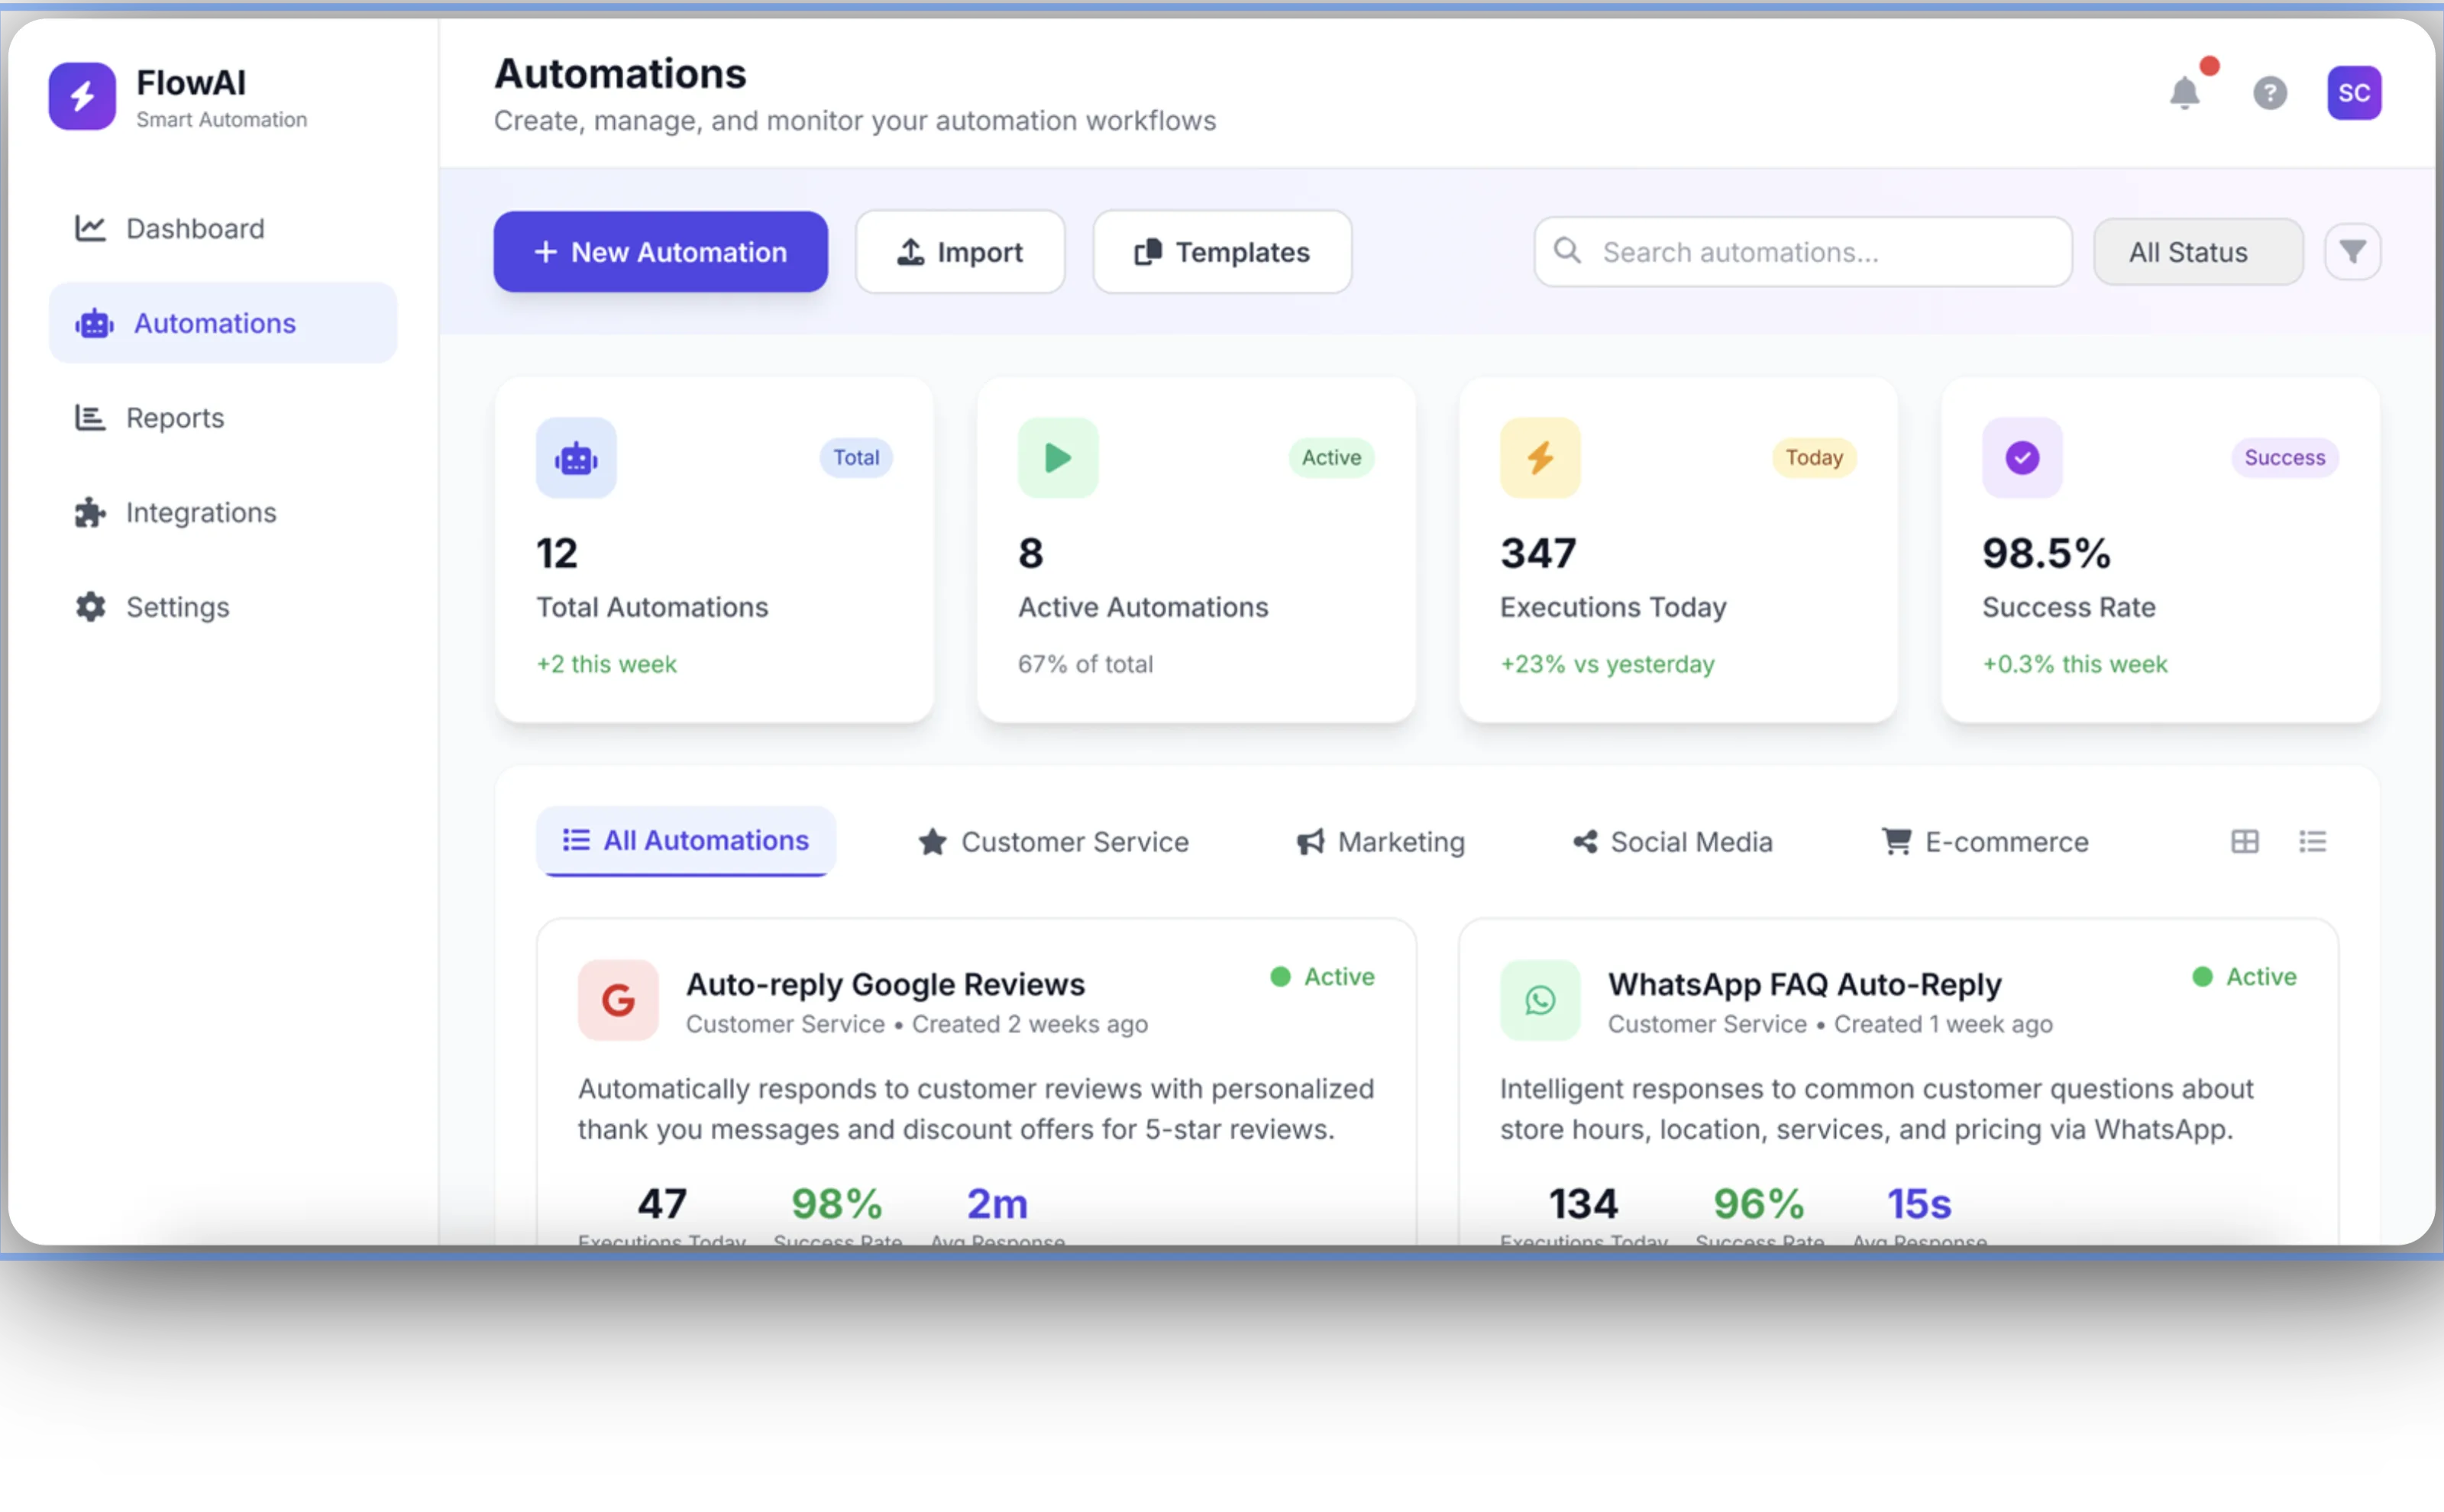The width and height of the screenshot is (2444, 1512).
Task: Click the '+23% vs yesterday' text
Action: pyautogui.click(x=1607, y=664)
